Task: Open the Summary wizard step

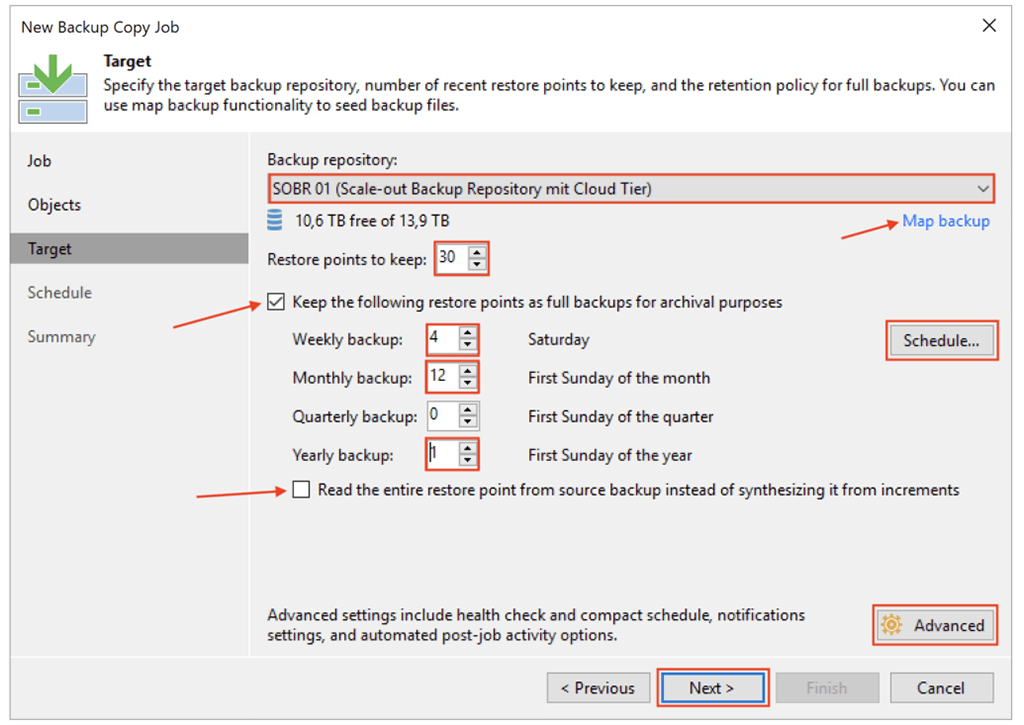Action: click(61, 337)
